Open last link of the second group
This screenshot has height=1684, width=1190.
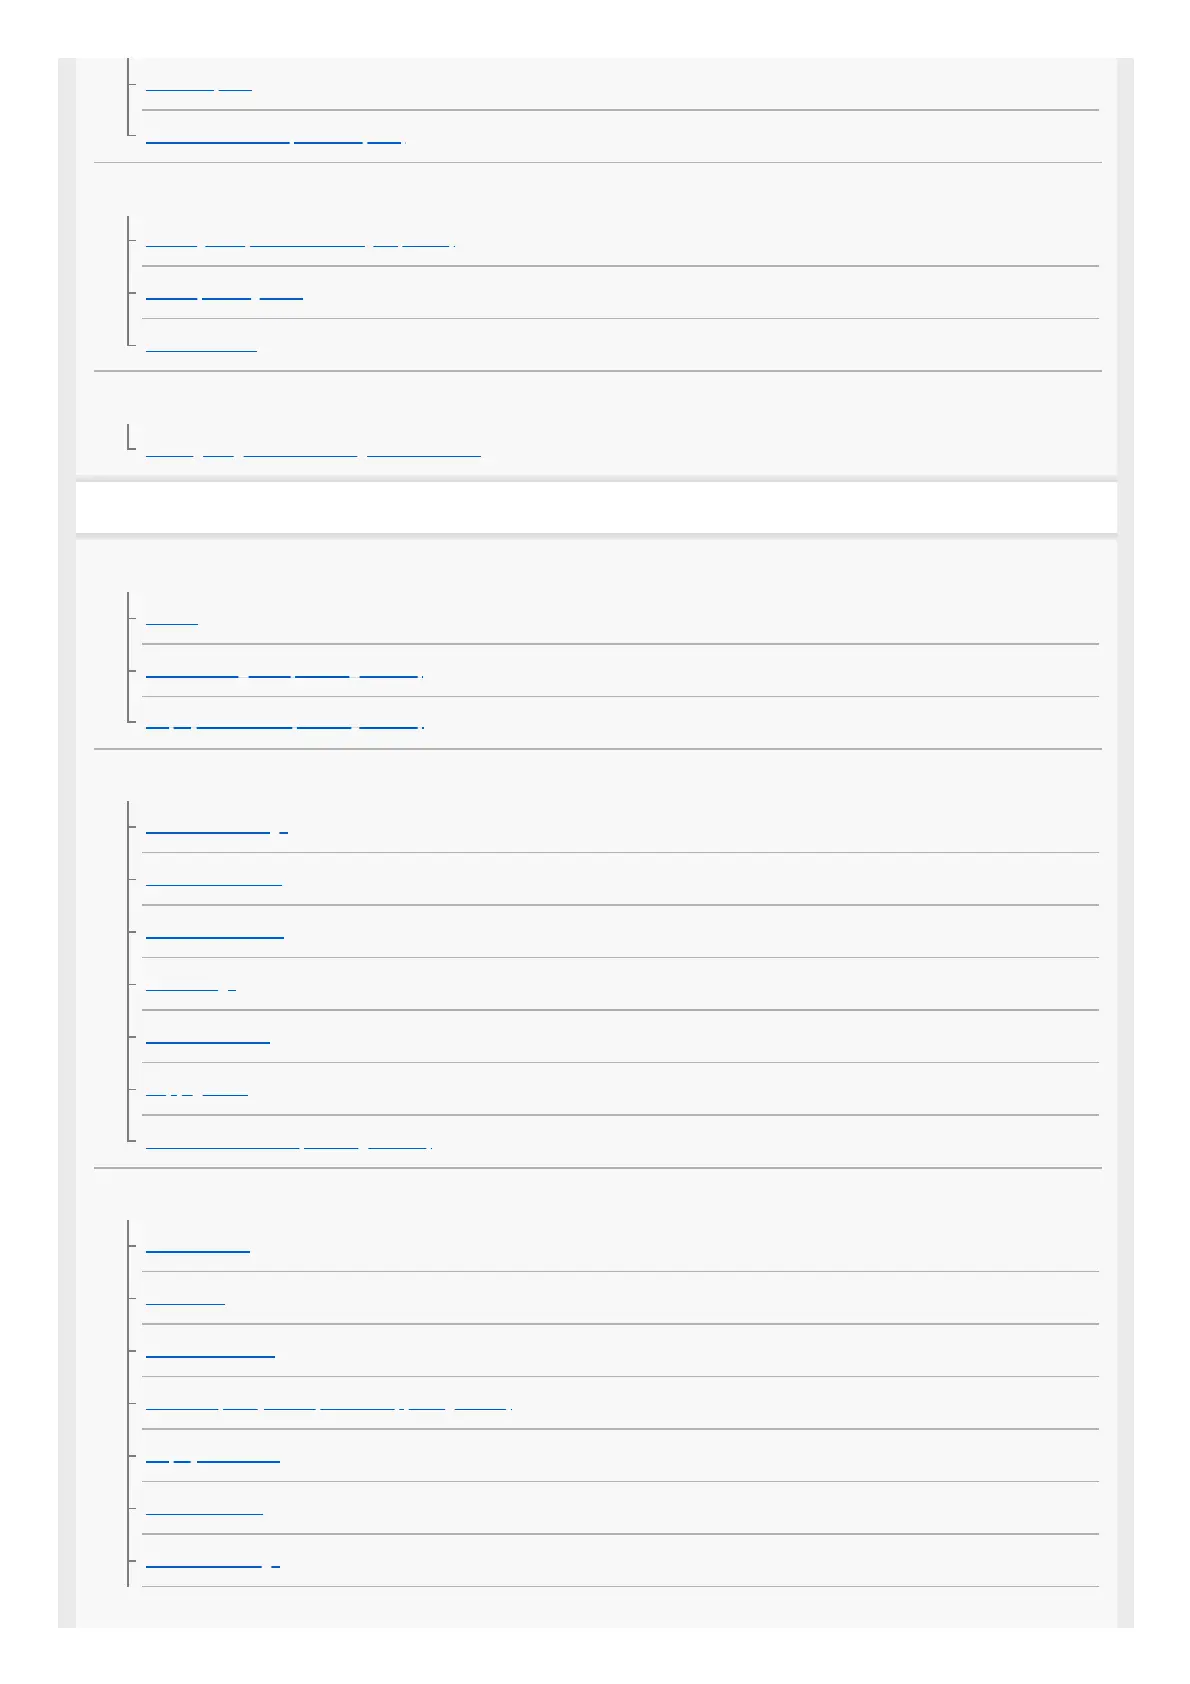click(201, 347)
